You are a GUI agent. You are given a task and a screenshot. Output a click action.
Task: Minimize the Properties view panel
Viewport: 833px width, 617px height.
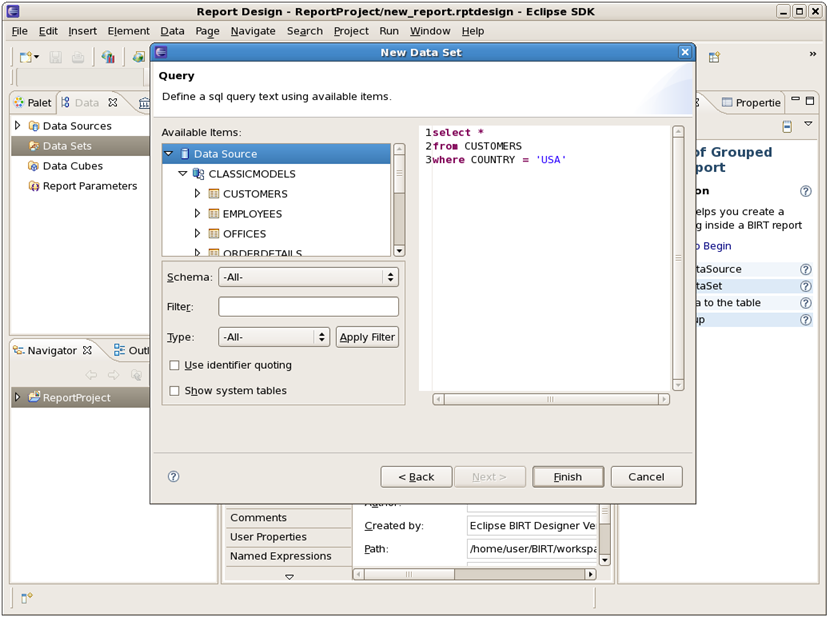click(795, 99)
